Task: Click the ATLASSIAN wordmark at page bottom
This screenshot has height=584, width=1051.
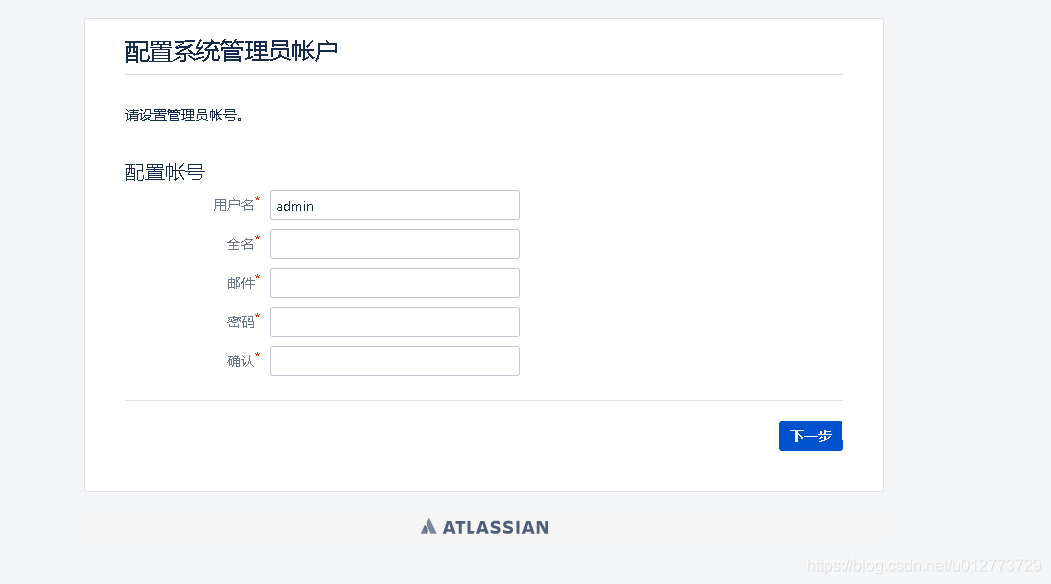Action: [495, 527]
